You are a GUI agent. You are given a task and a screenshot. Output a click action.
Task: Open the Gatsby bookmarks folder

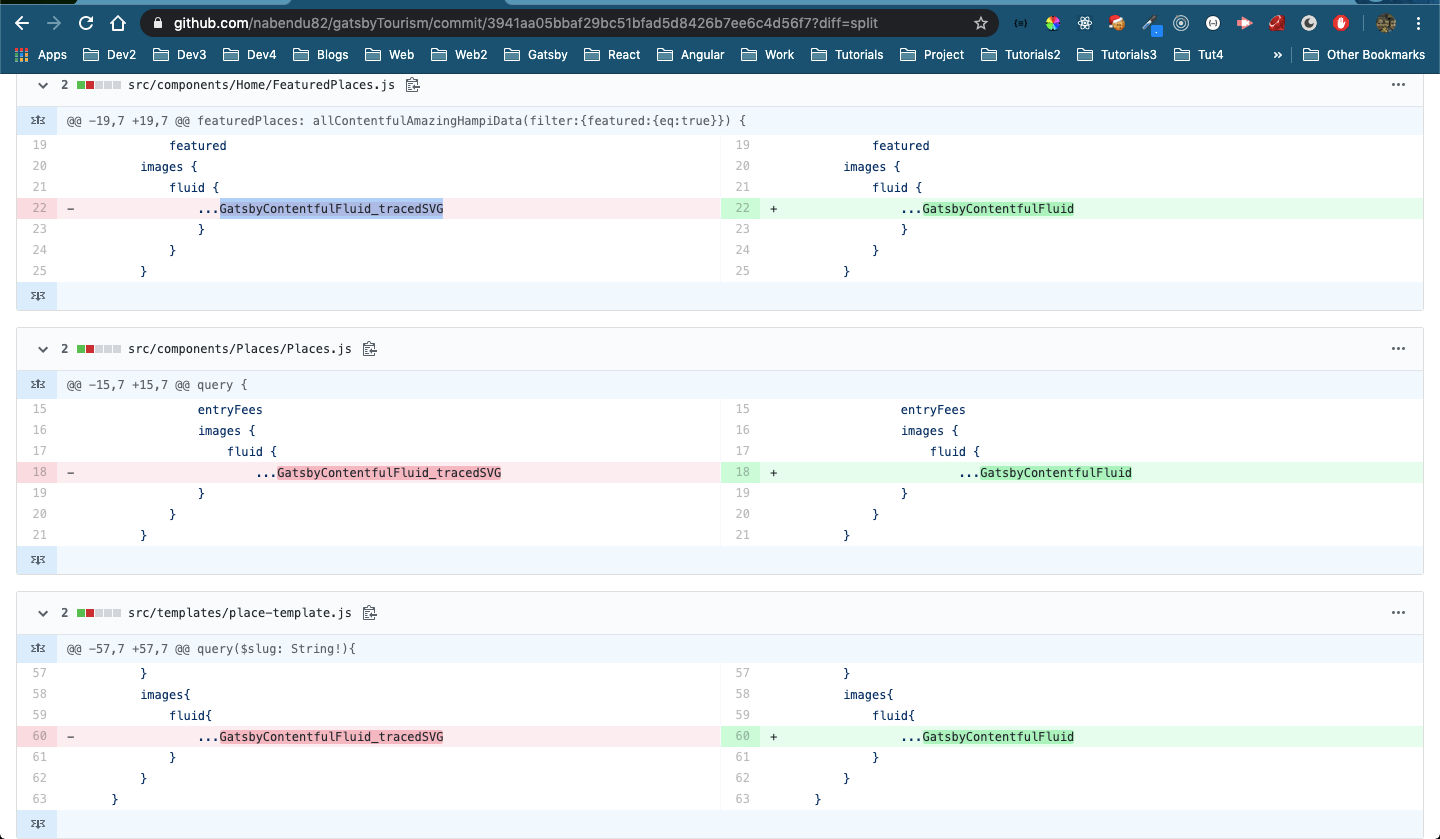(536, 54)
